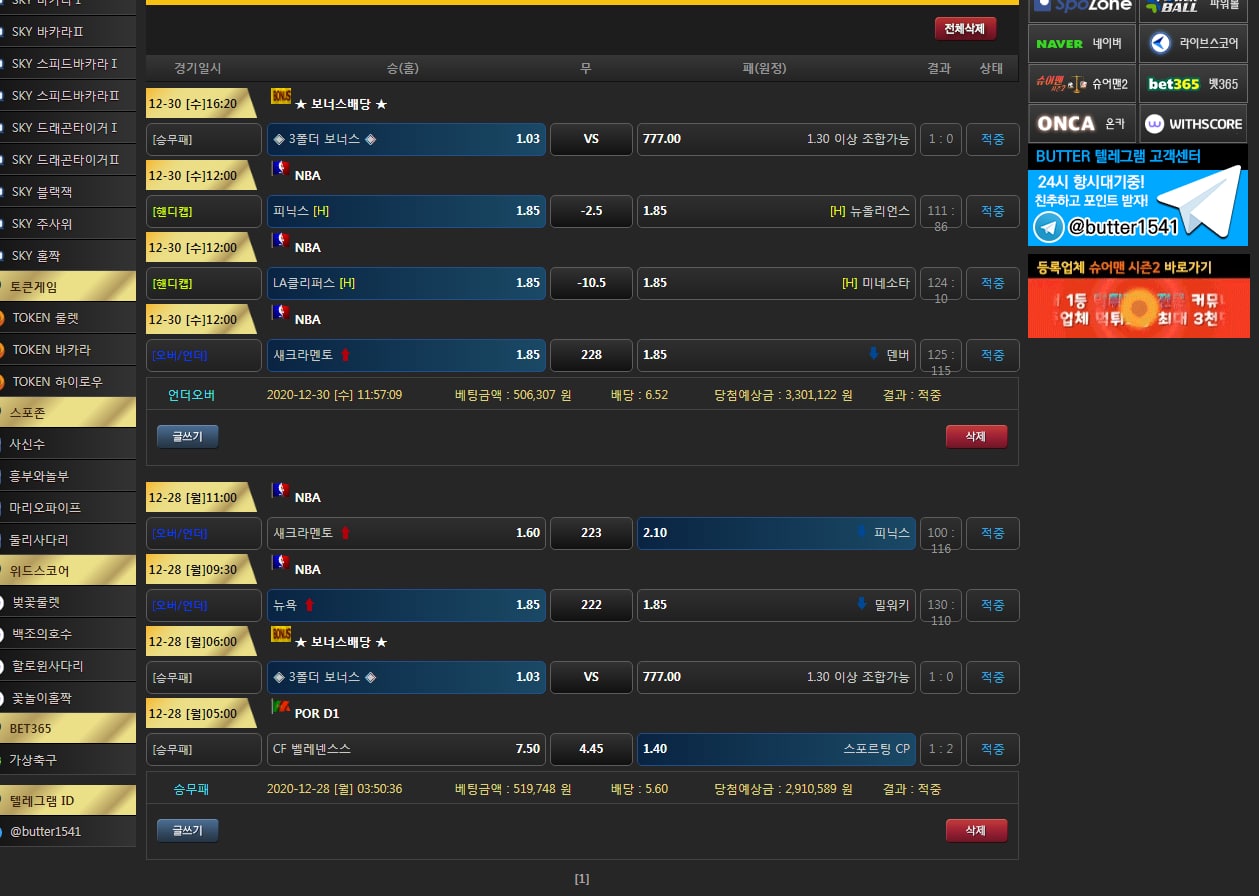Select the 피닉스 2.10 under odds cell
Viewport: 1259px width, 896px height.
coord(775,533)
